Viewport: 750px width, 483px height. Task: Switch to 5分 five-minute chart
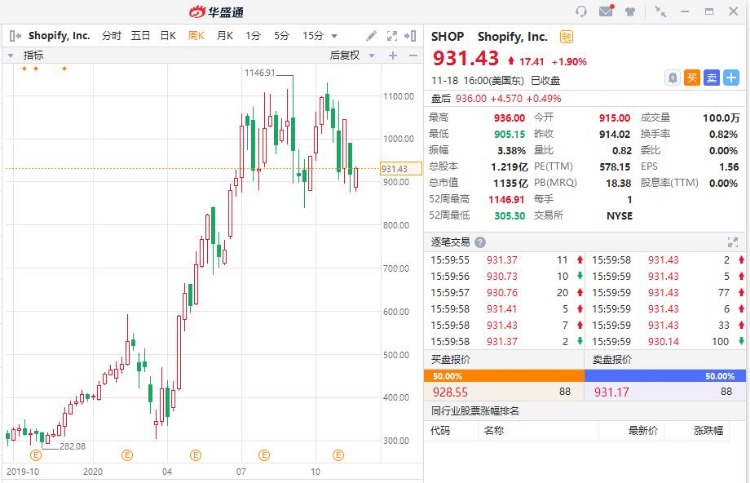point(282,36)
